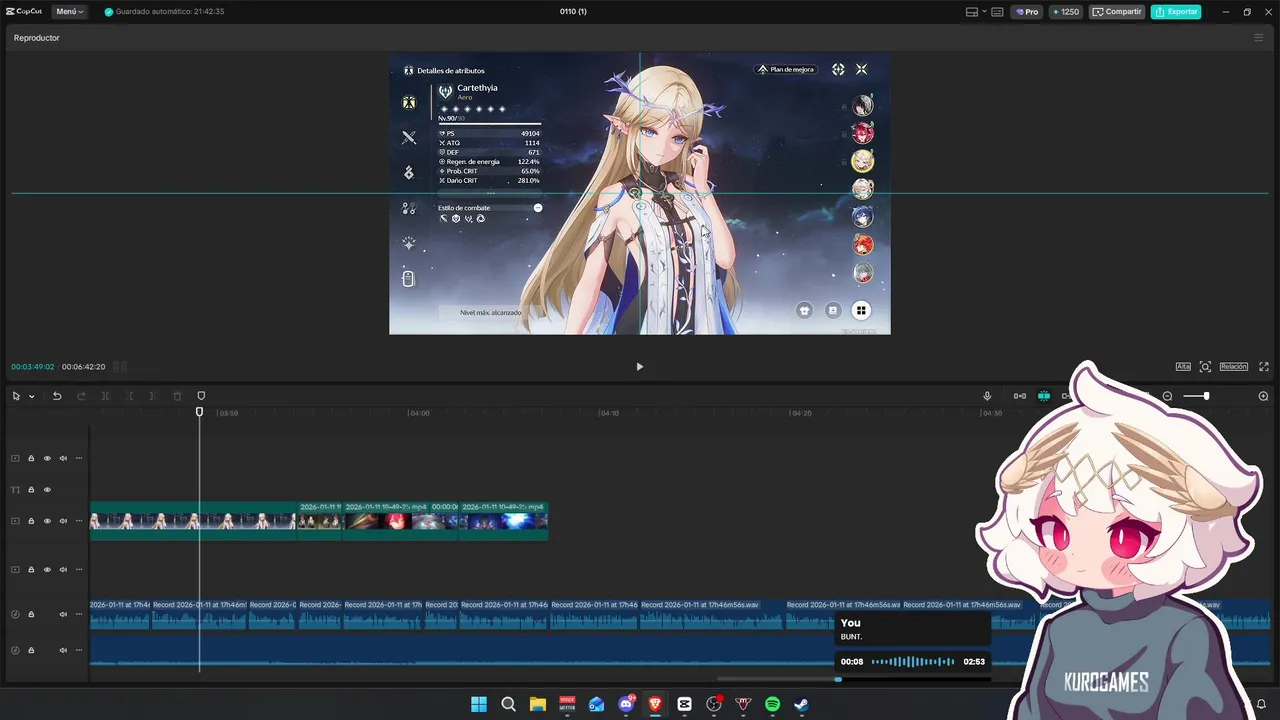This screenshot has height=720, width=1280.
Task: Open Windows Start menu
Action: [479, 704]
